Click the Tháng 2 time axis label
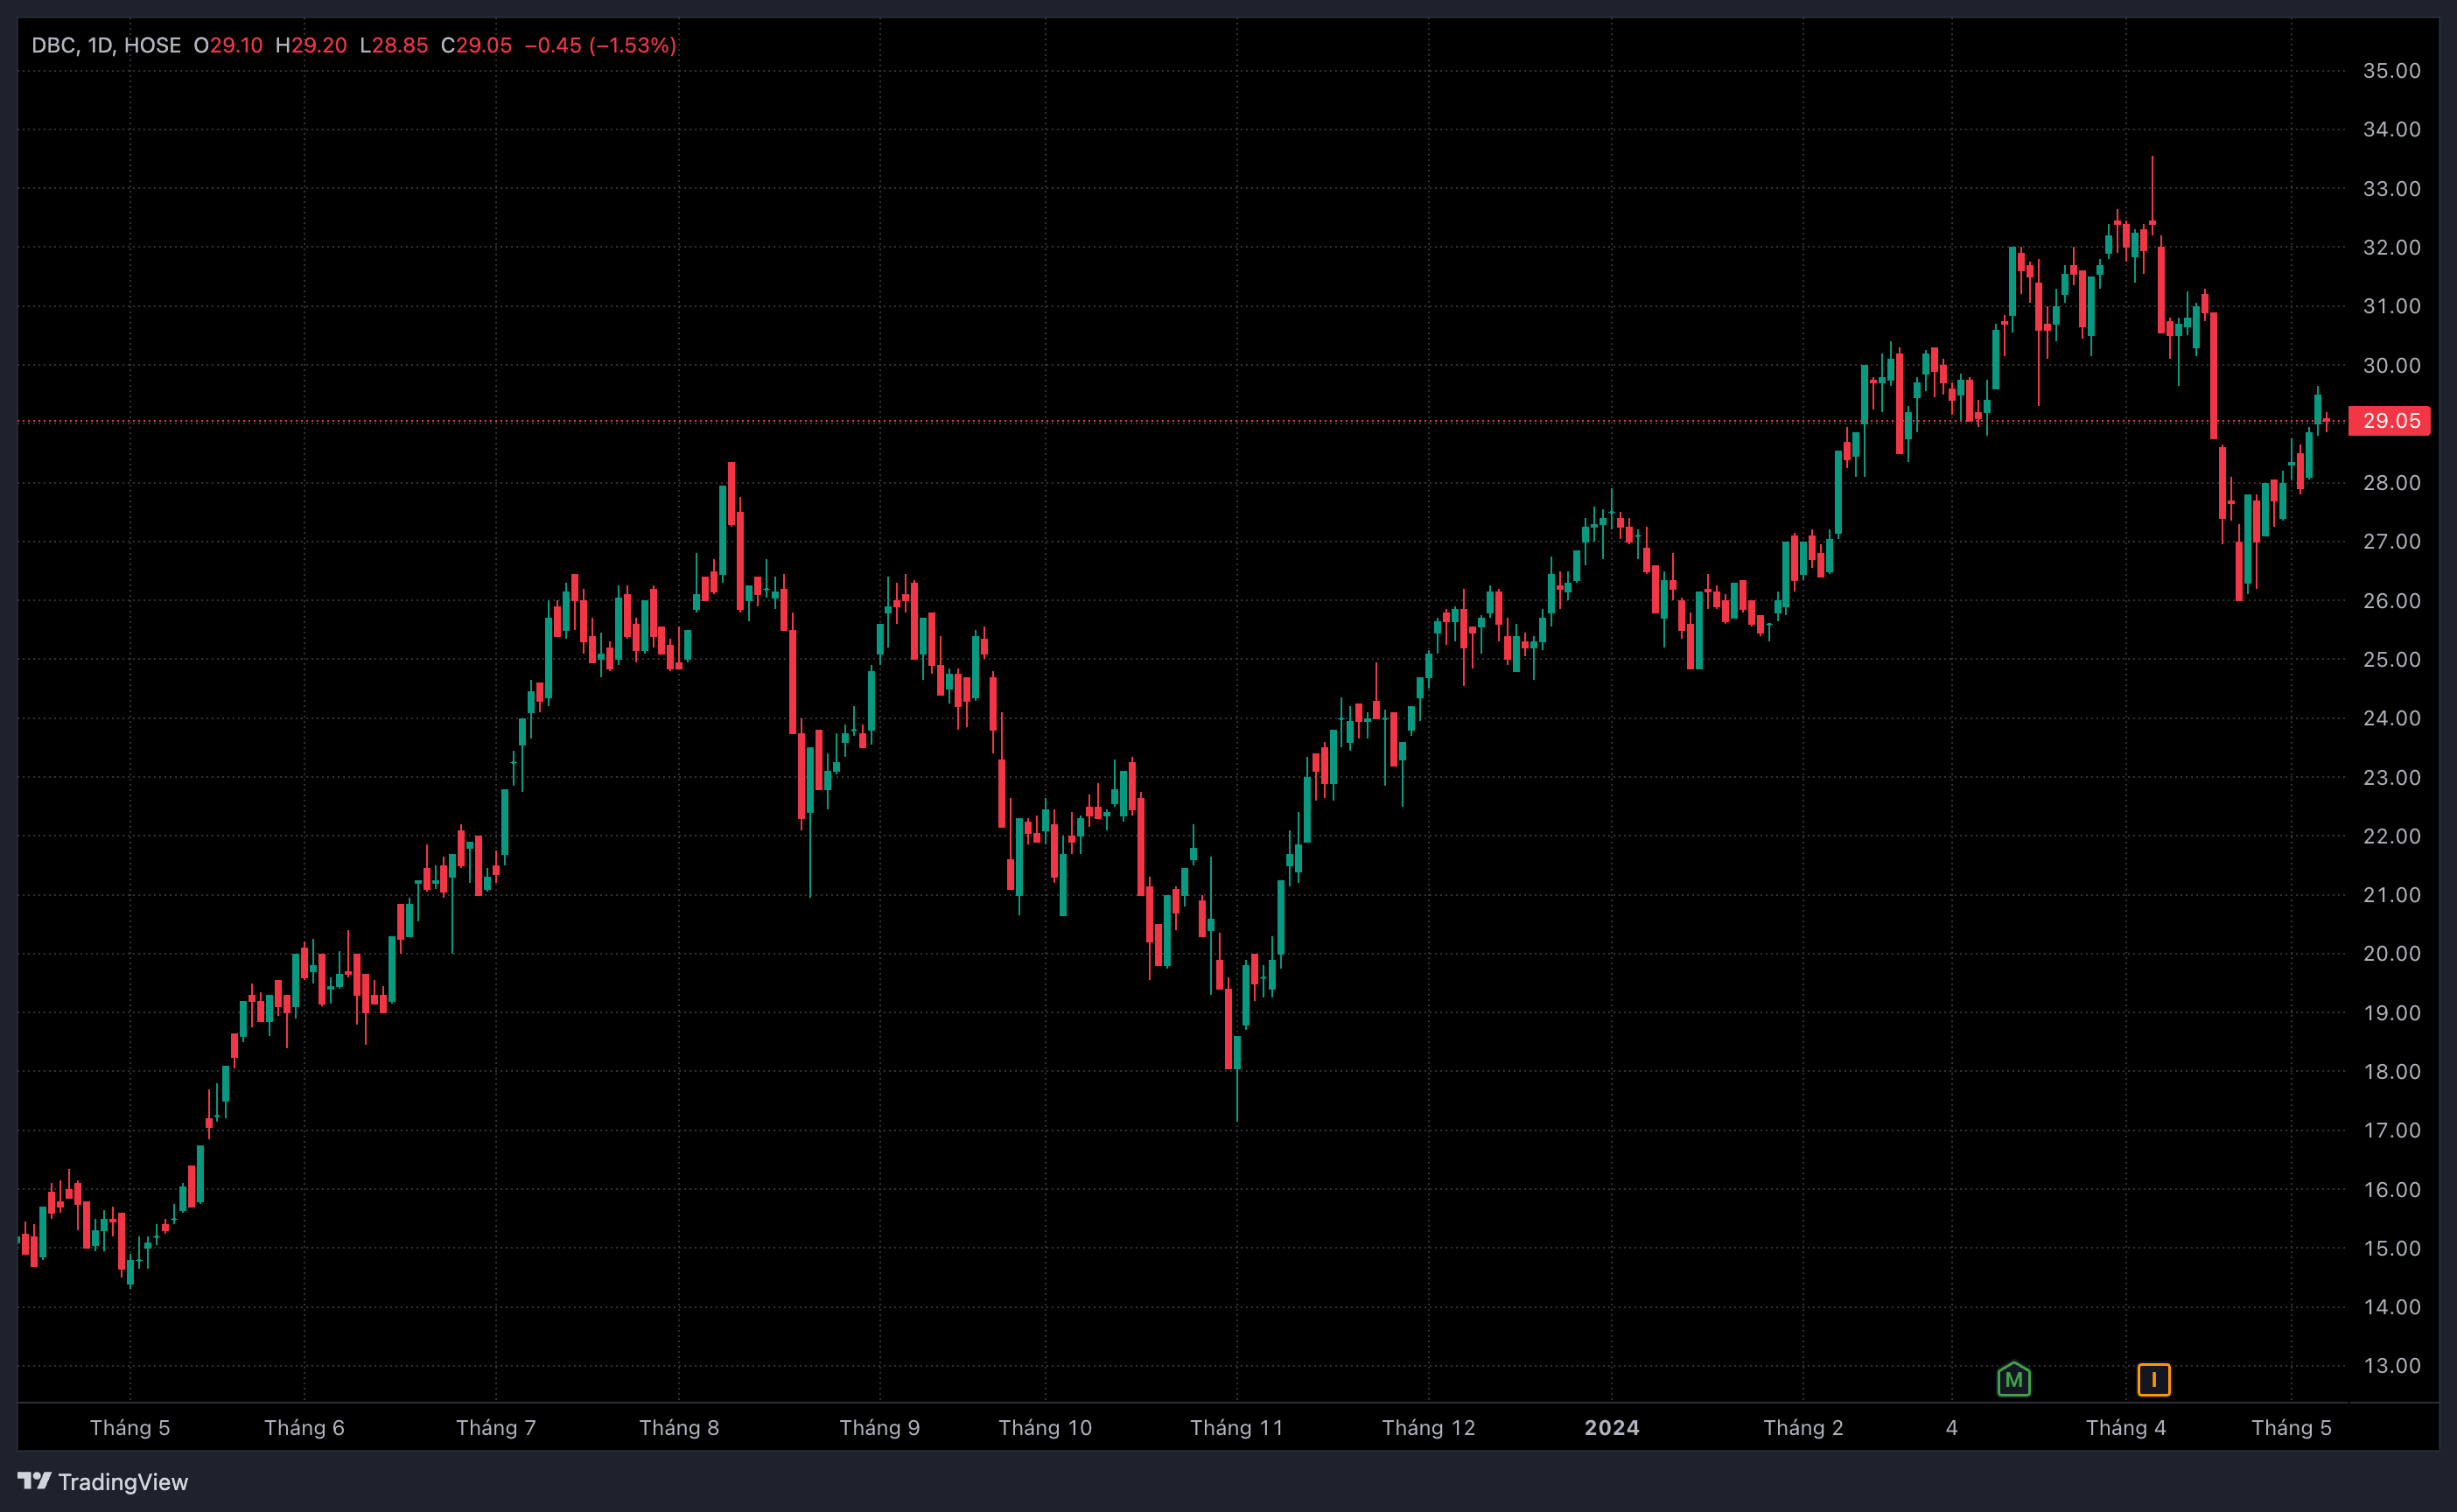Viewport: 2457px width, 1512px height. point(1803,1427)
